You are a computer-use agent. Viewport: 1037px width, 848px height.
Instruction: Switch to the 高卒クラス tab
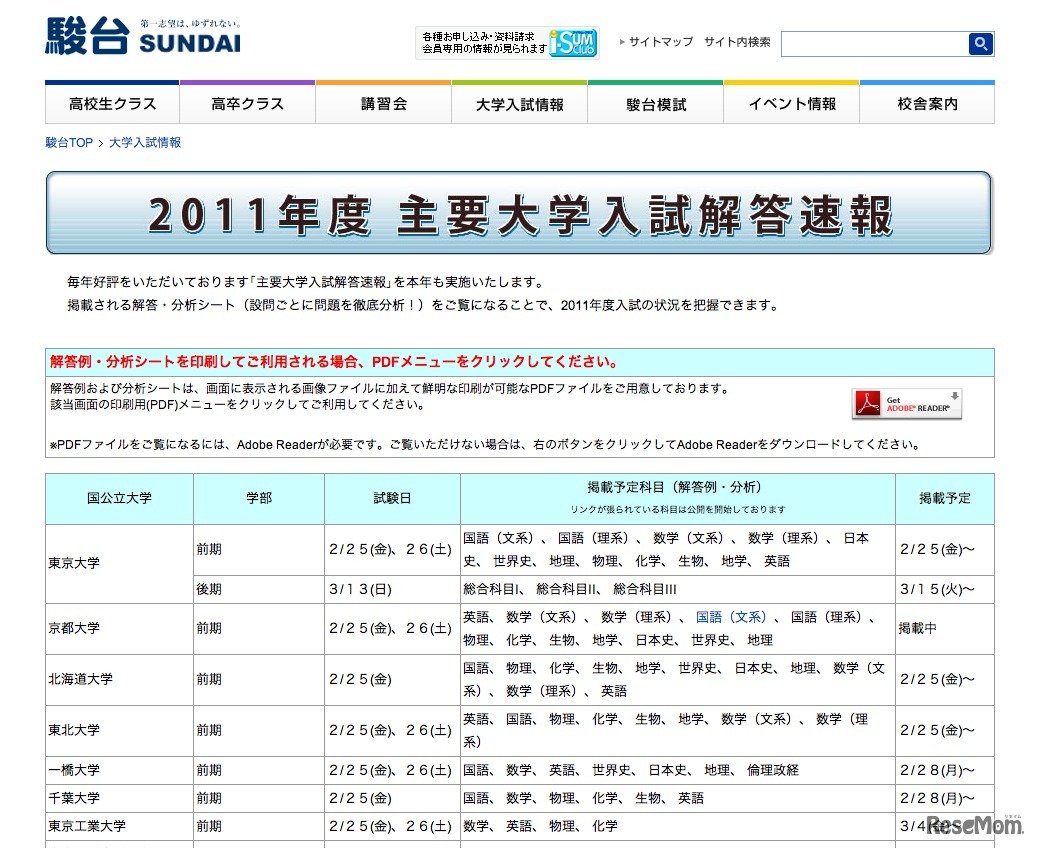pos(246,102)
